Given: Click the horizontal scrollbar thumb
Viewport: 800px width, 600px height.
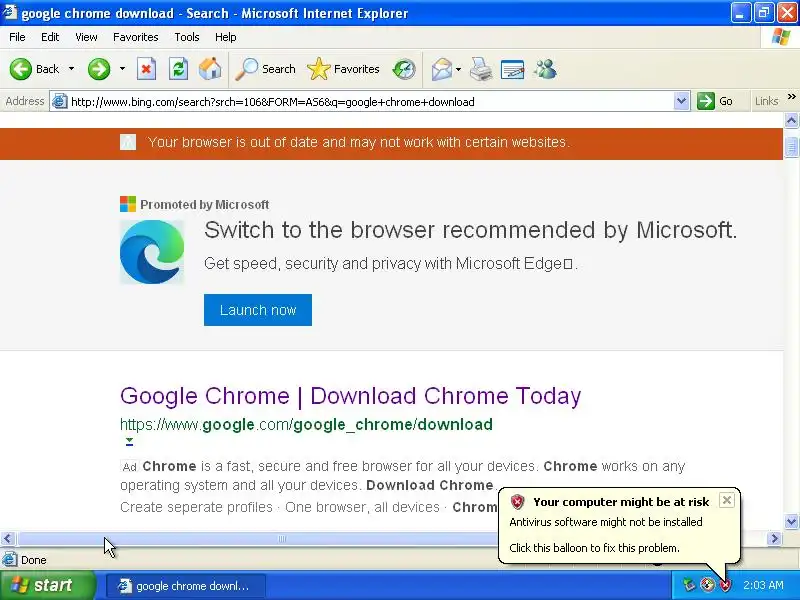Looking at the screenshot, I should click(282, 538).
